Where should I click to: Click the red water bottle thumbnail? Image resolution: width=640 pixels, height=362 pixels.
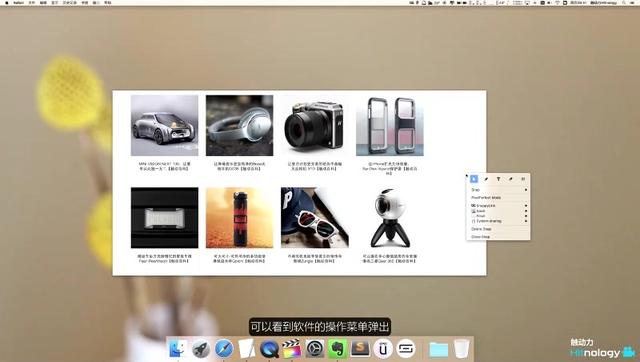tap(240, 218)
